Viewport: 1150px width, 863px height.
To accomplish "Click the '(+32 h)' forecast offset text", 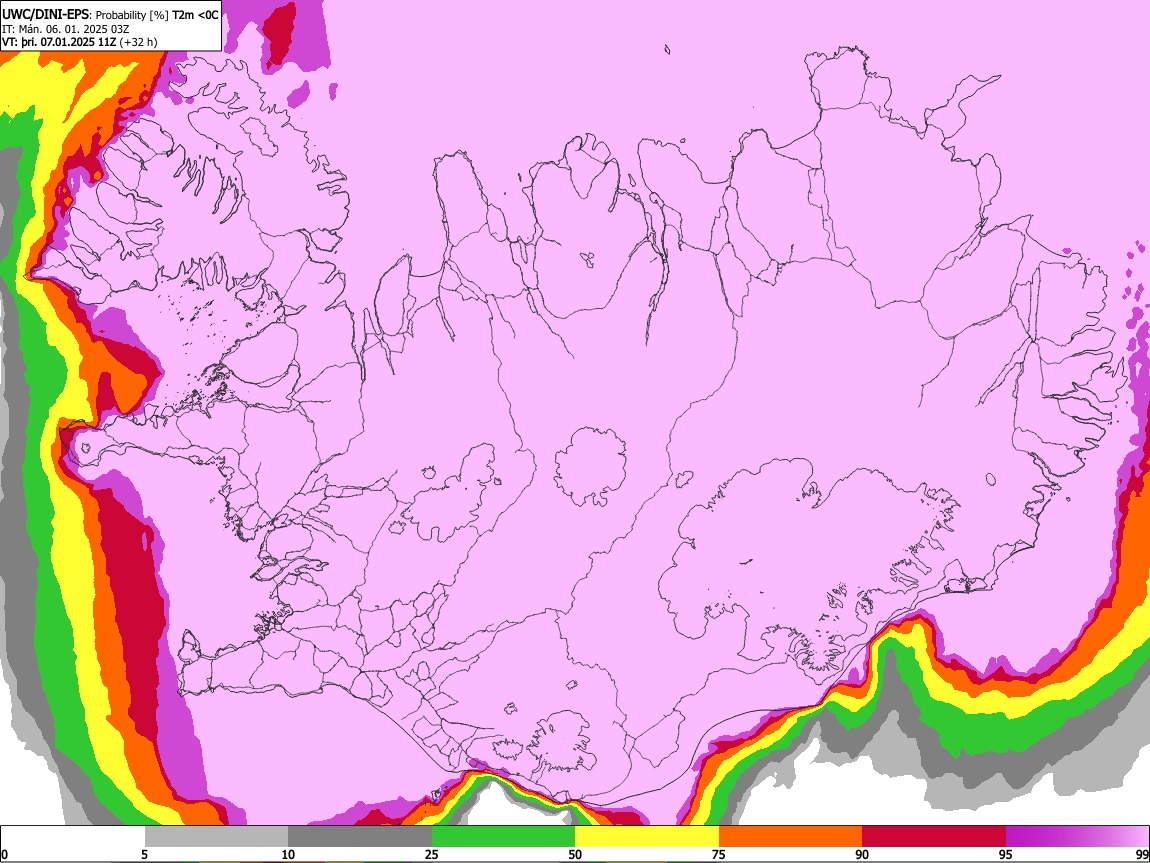I will pyautogui.click(x=139, y=42).
